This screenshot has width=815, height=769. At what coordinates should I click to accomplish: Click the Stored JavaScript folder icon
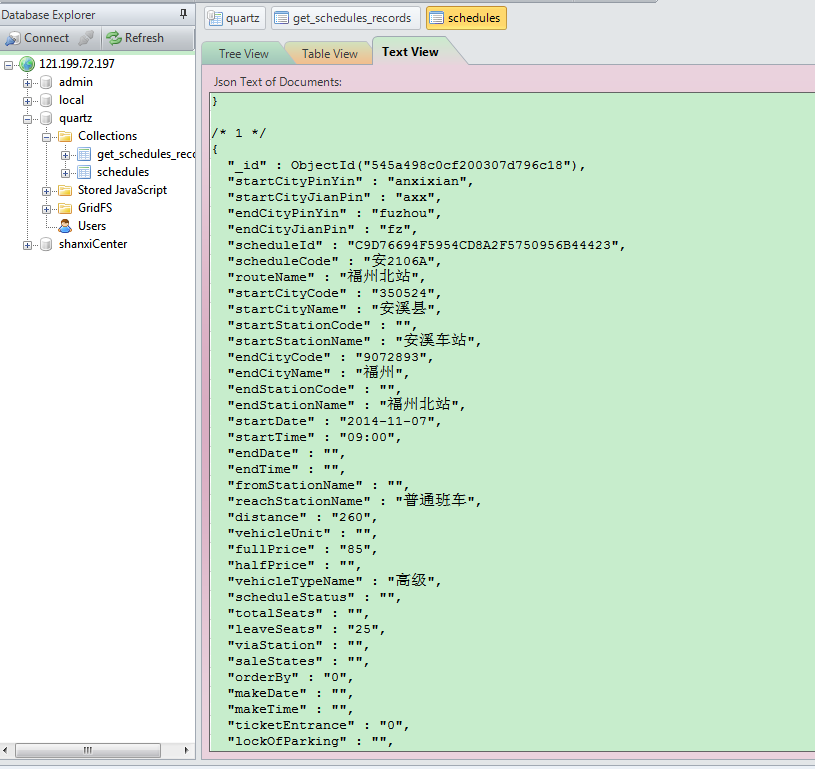[x=65, y=190]
